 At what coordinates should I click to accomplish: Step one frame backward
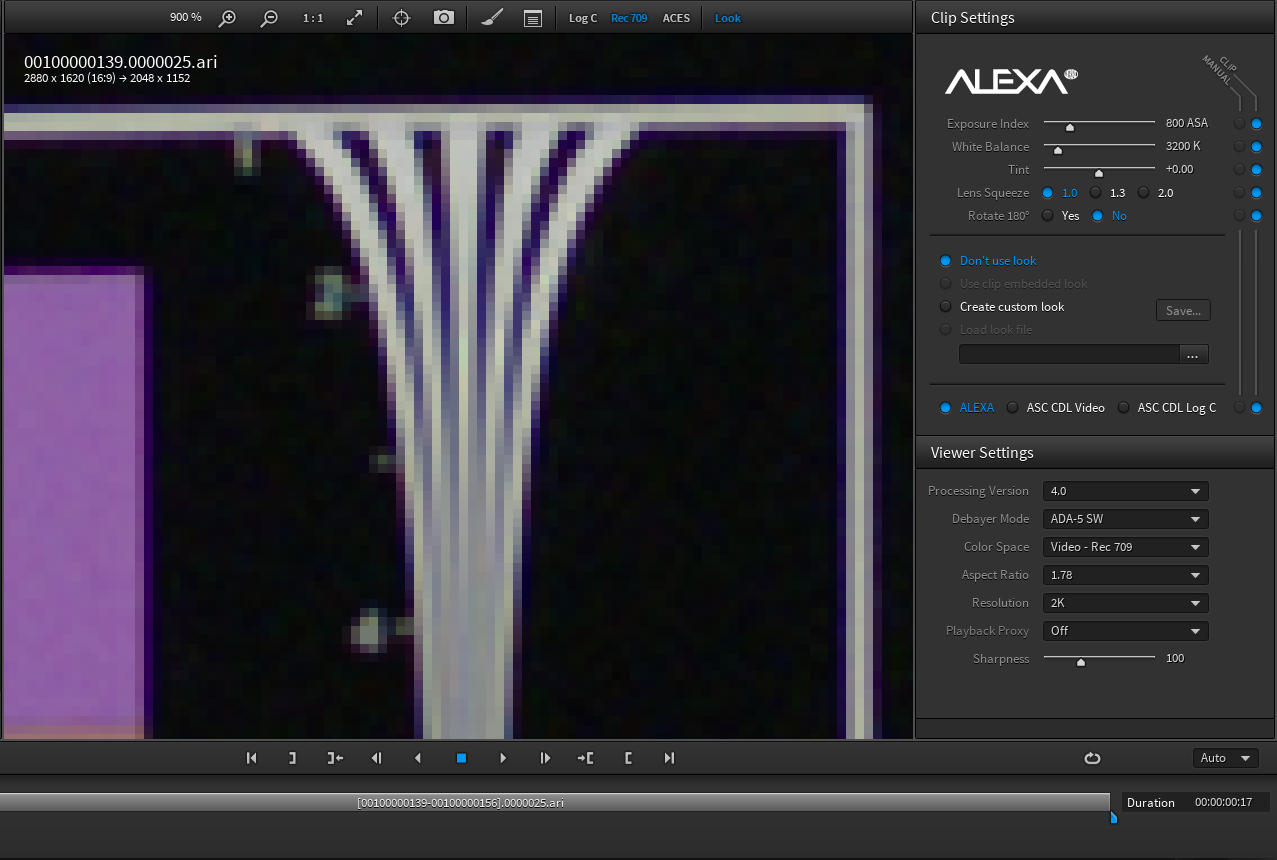377,758
